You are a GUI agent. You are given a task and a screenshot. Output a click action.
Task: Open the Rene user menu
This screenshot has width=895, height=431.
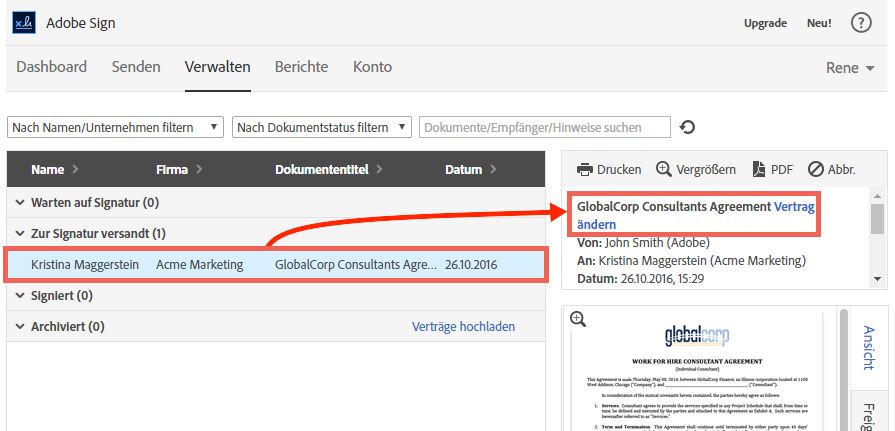tap(850, 68)
